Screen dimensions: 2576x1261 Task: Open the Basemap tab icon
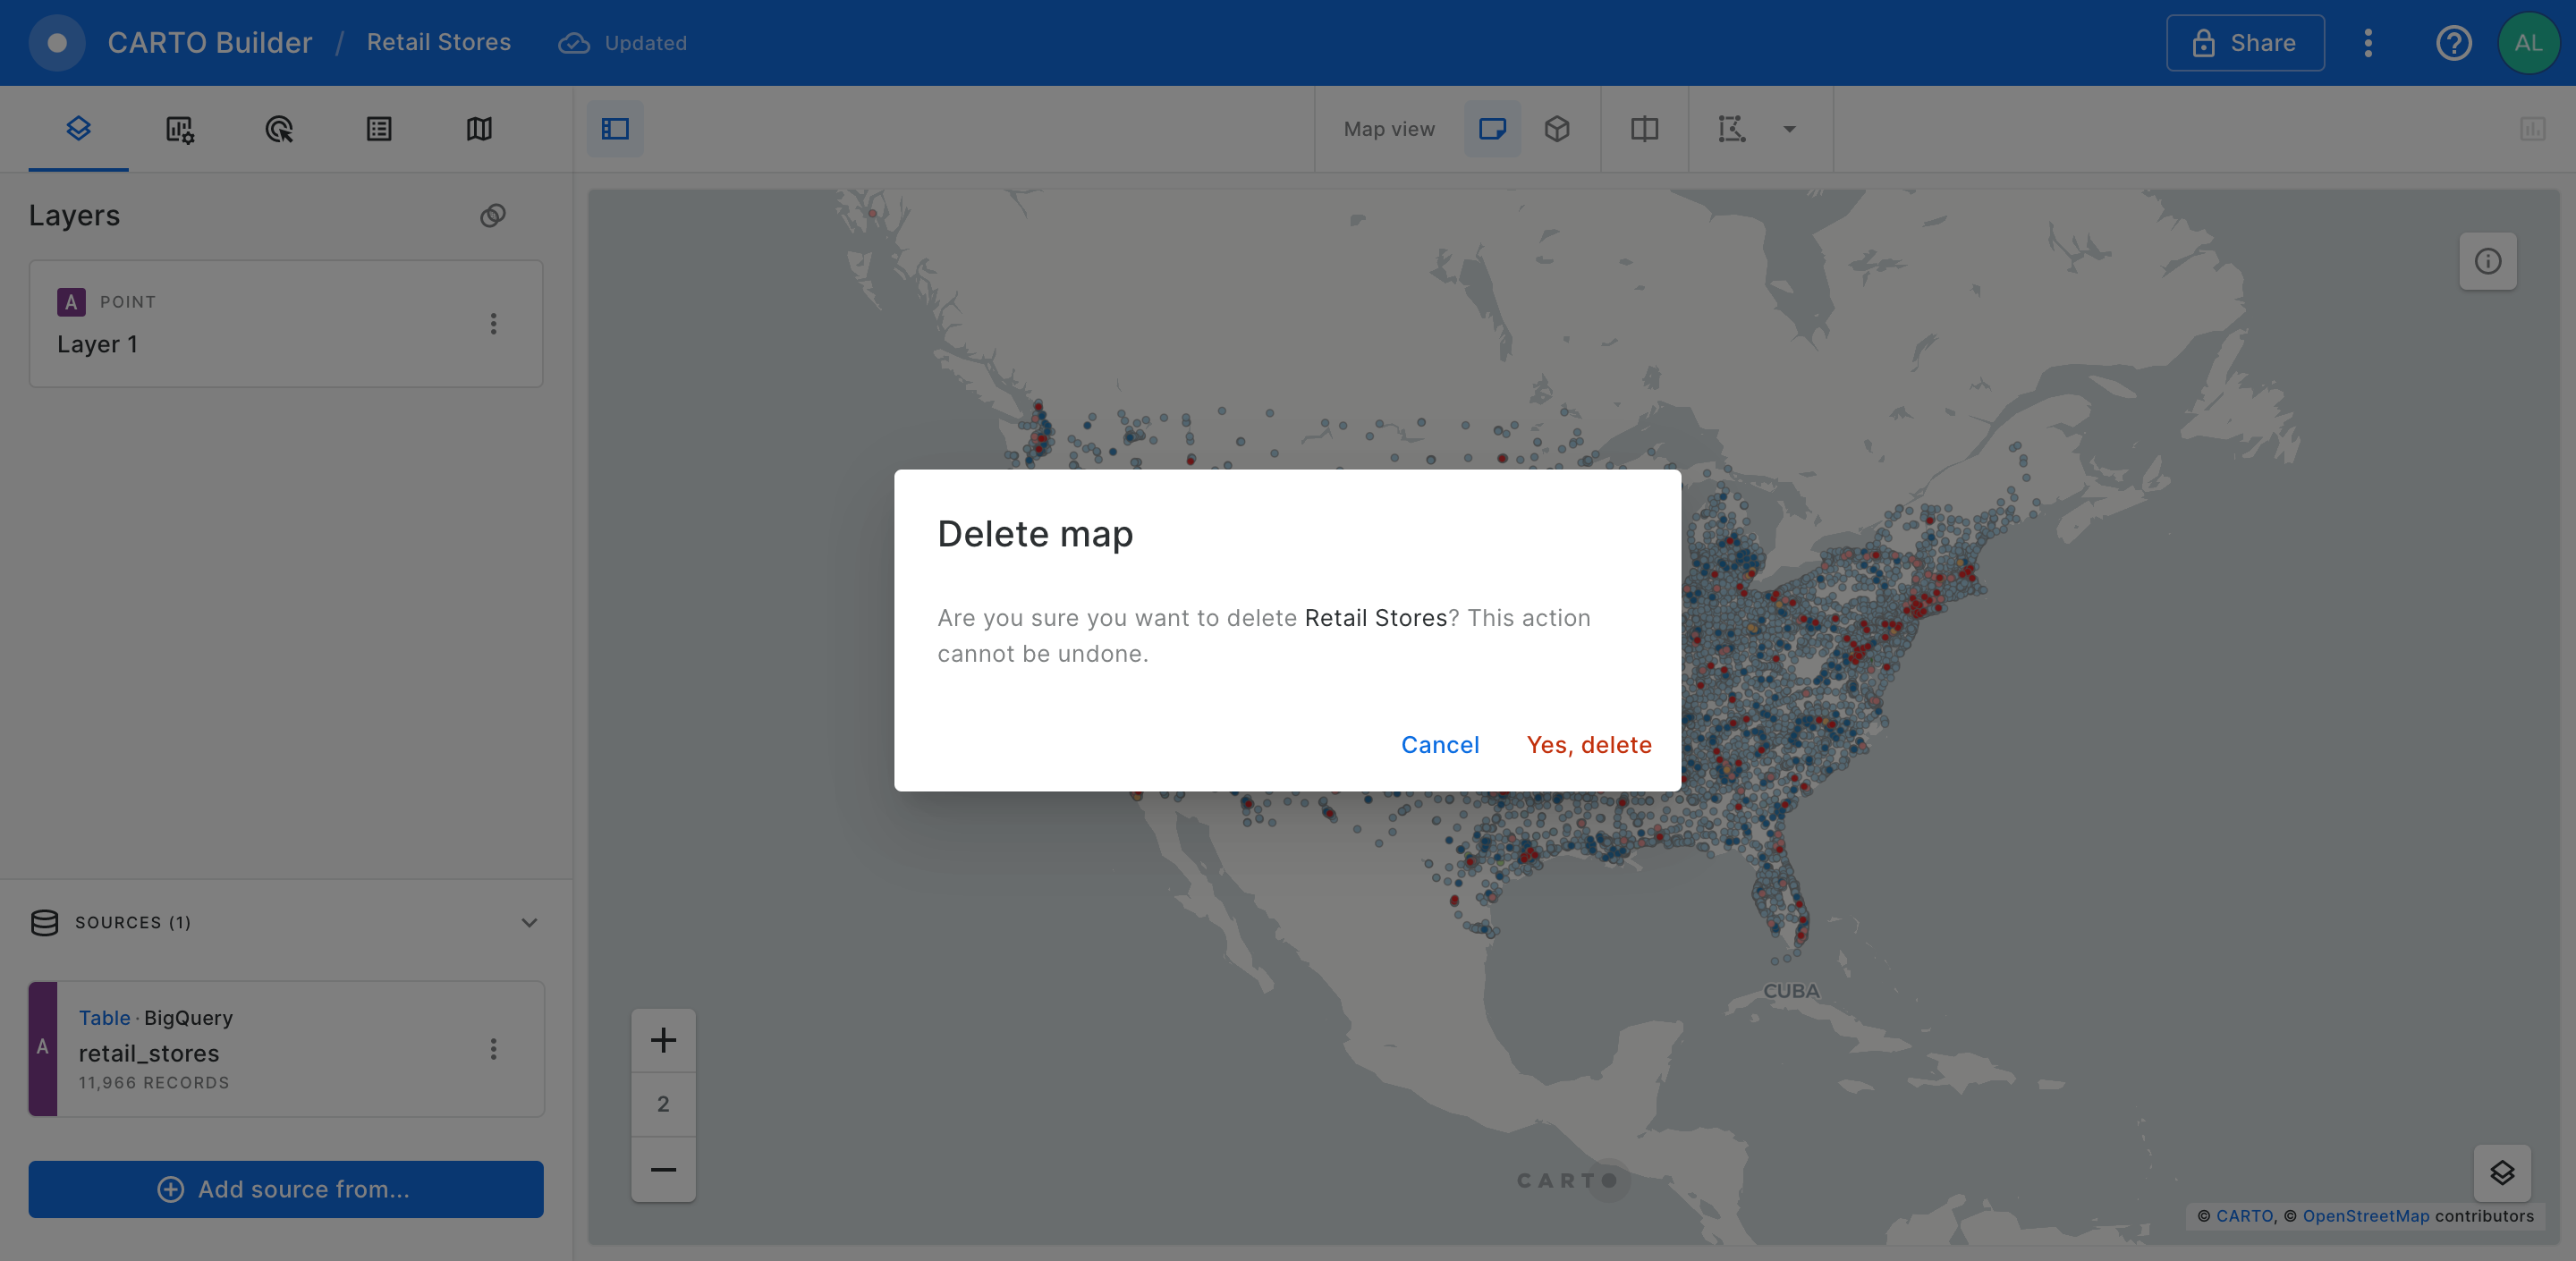click(x=479, y=129)
